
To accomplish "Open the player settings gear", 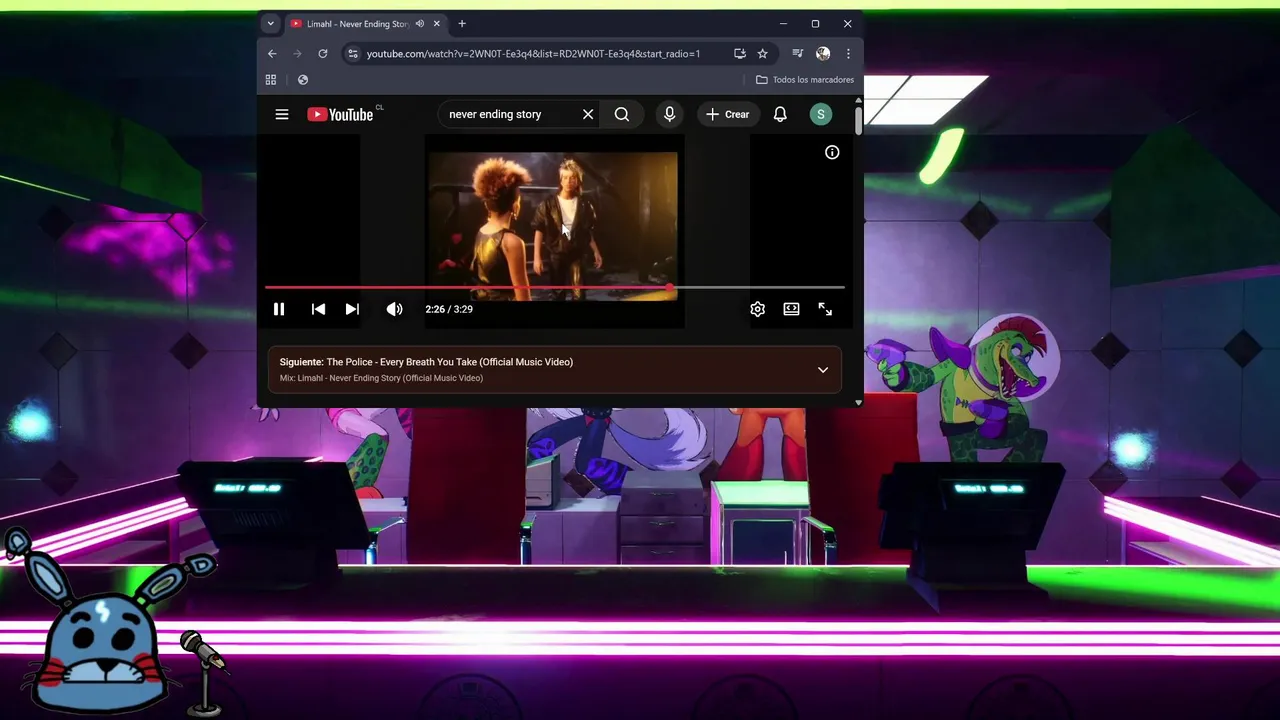I will (x=758, y=309).
